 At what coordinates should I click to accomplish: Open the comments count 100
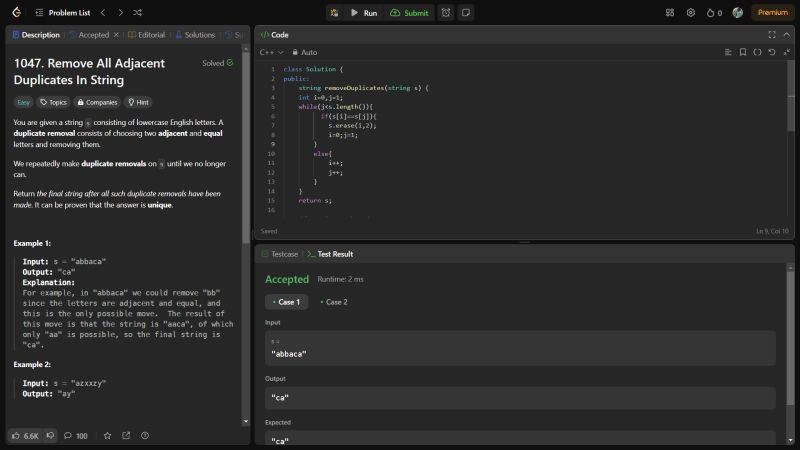(76, 436)
